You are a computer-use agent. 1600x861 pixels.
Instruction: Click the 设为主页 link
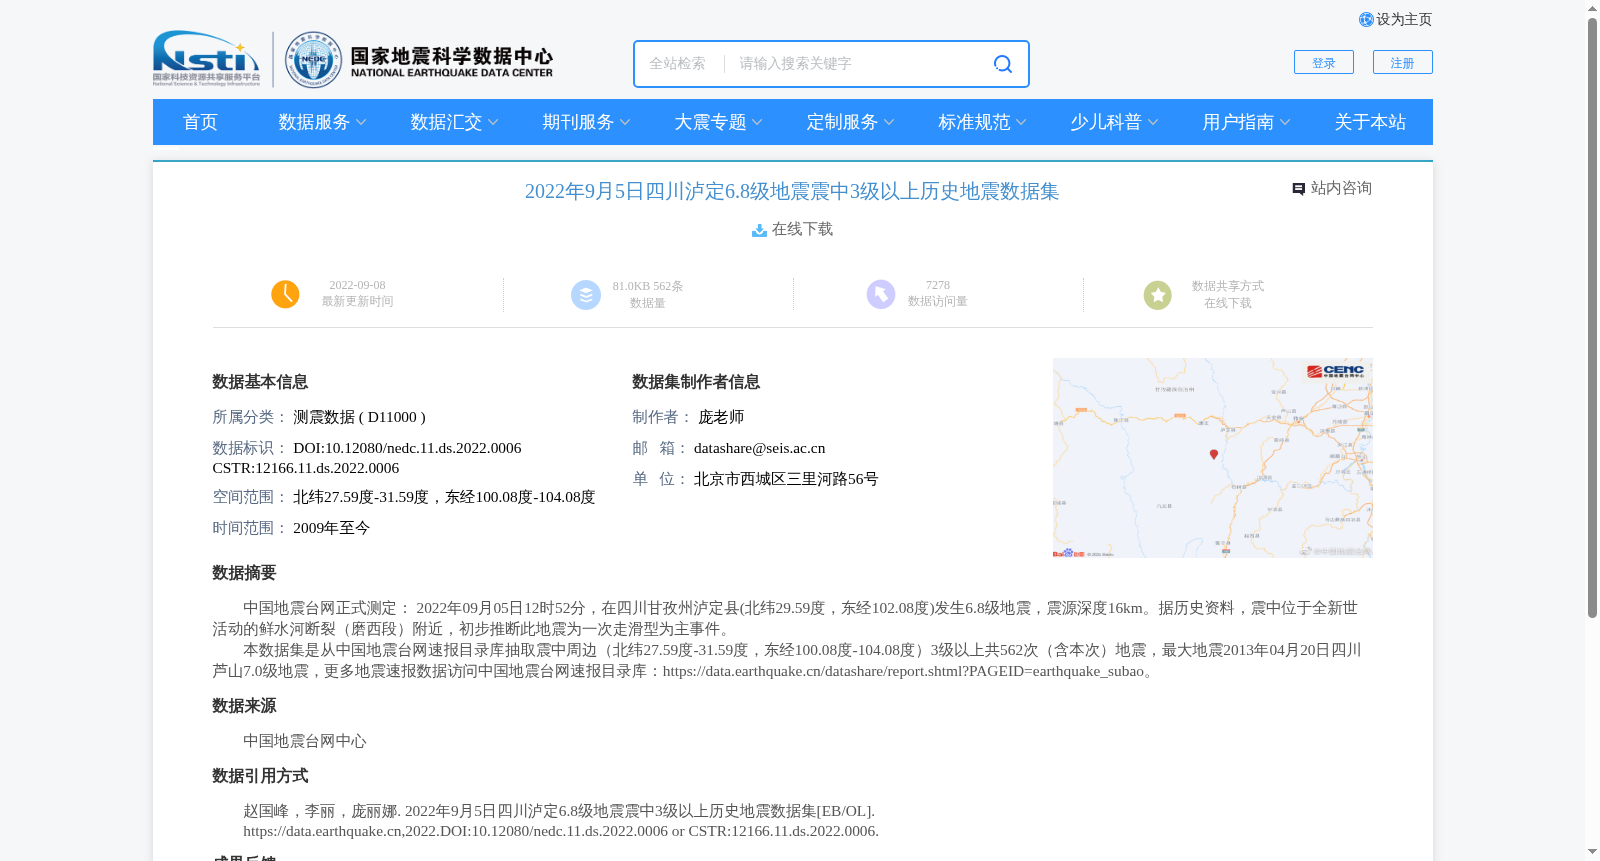pyautogui.click(x=1404, y=20)
